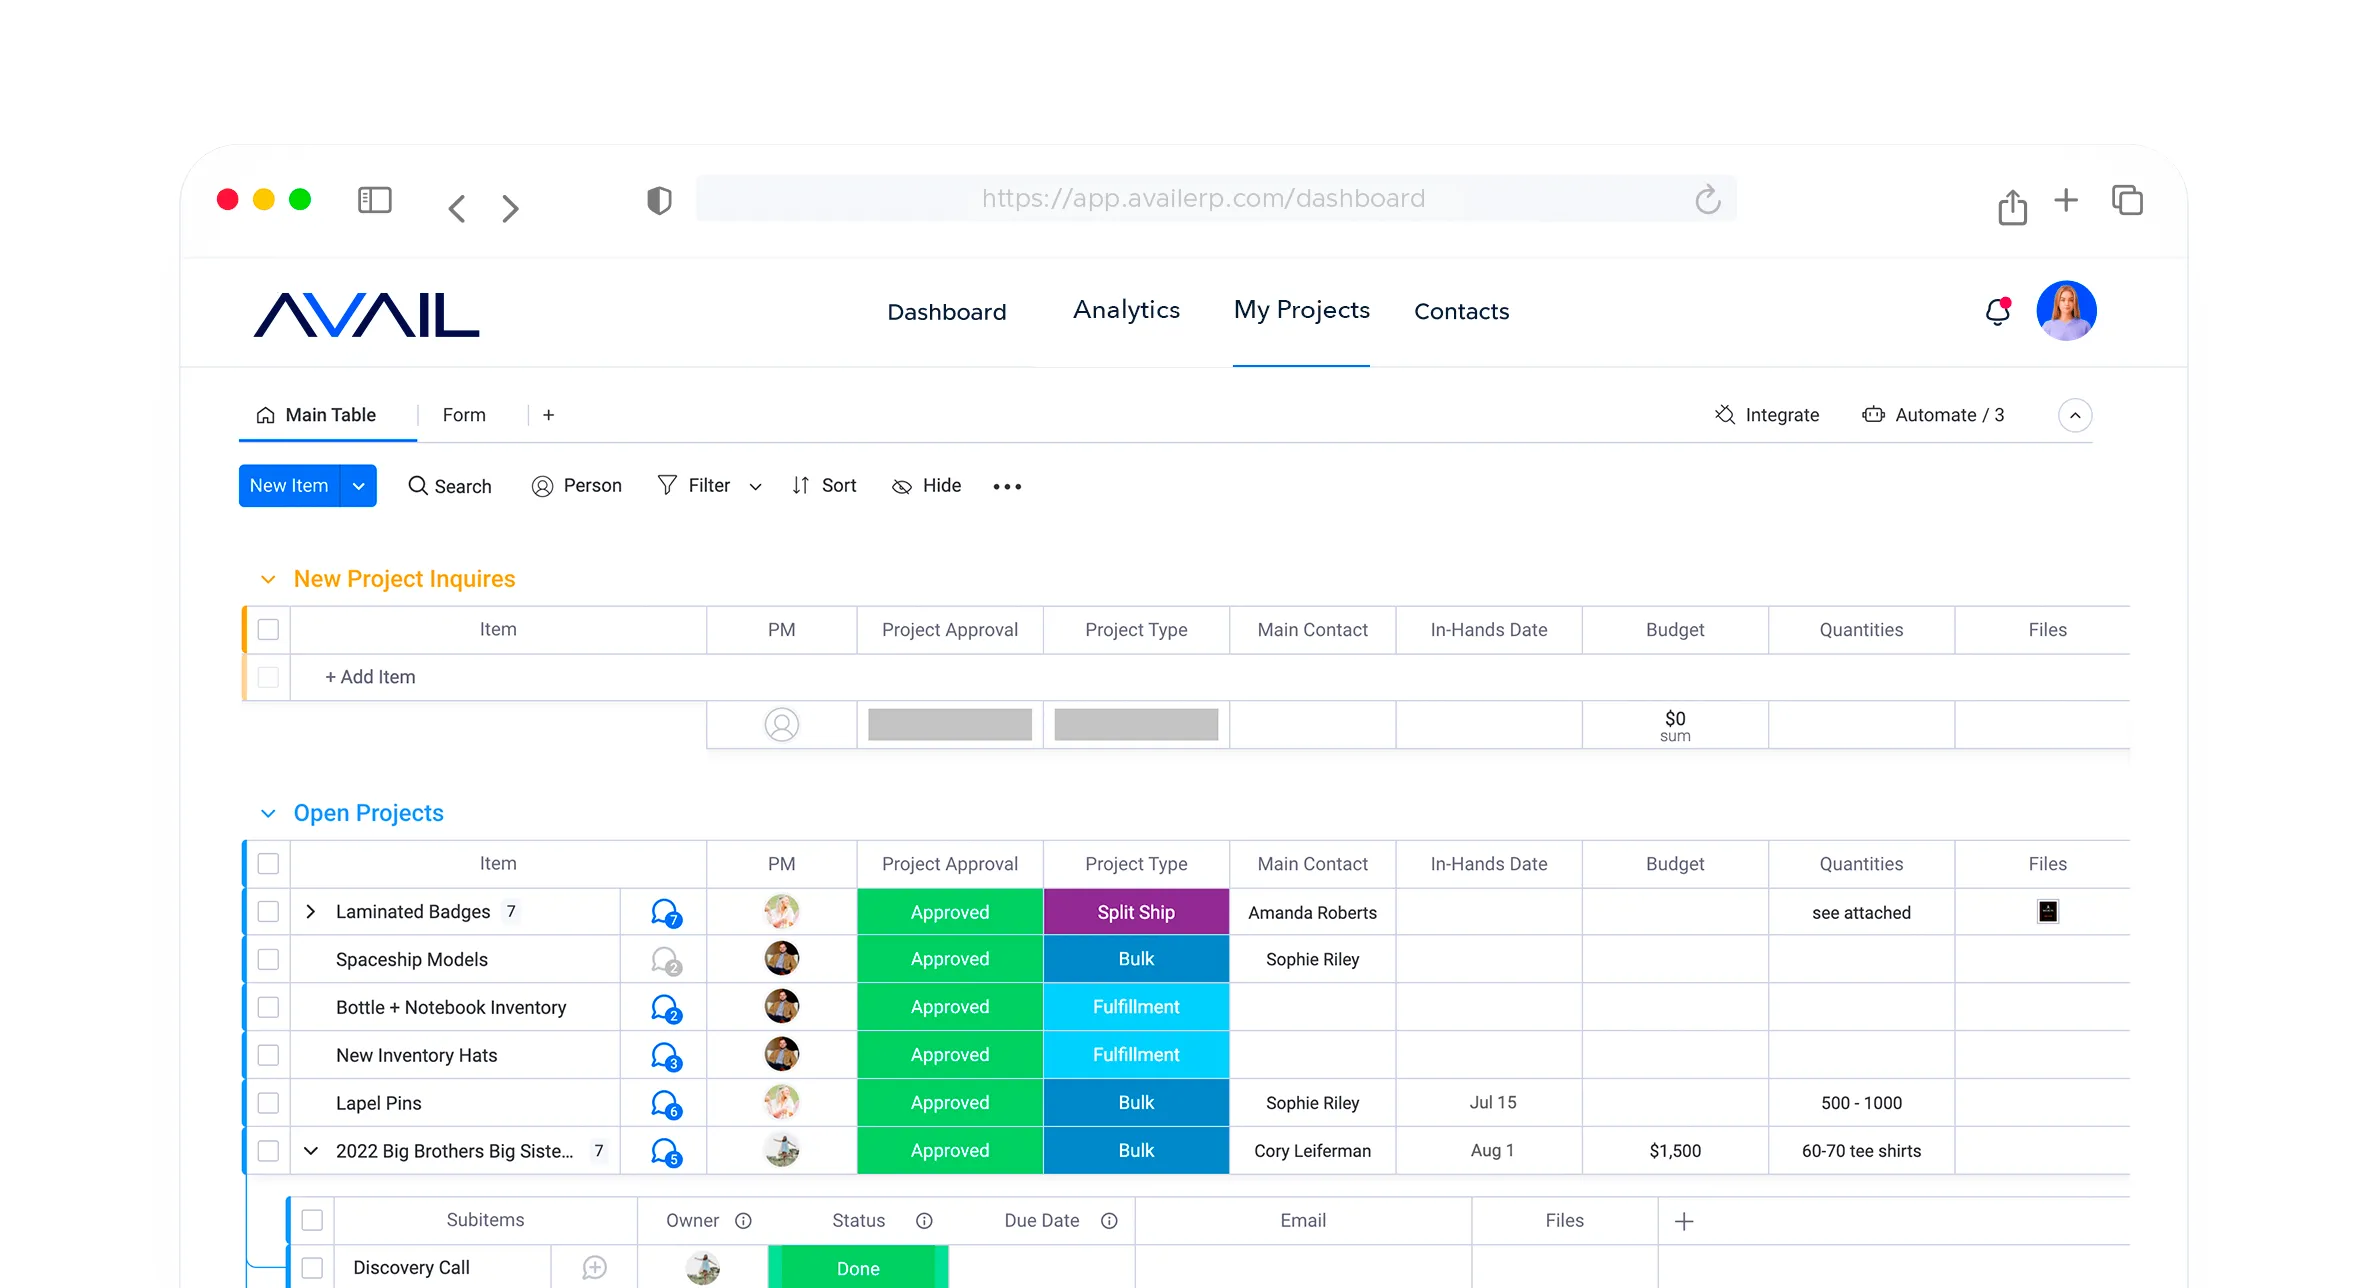2368x1288 pixels.
Task: Tick the Lapel Pins row checkbox
Action: (x=268, y=1103)
